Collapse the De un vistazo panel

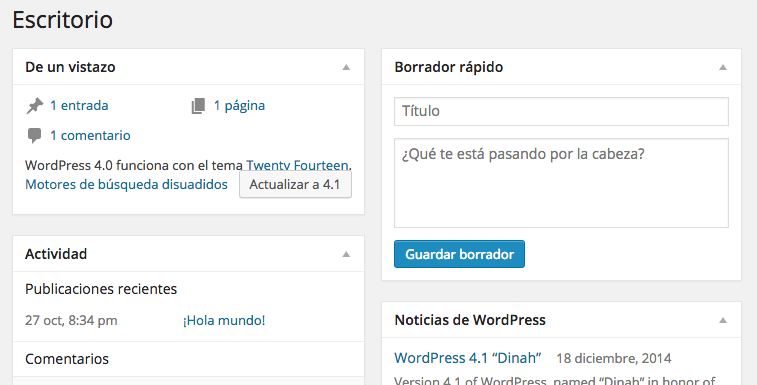coord(346,67)
